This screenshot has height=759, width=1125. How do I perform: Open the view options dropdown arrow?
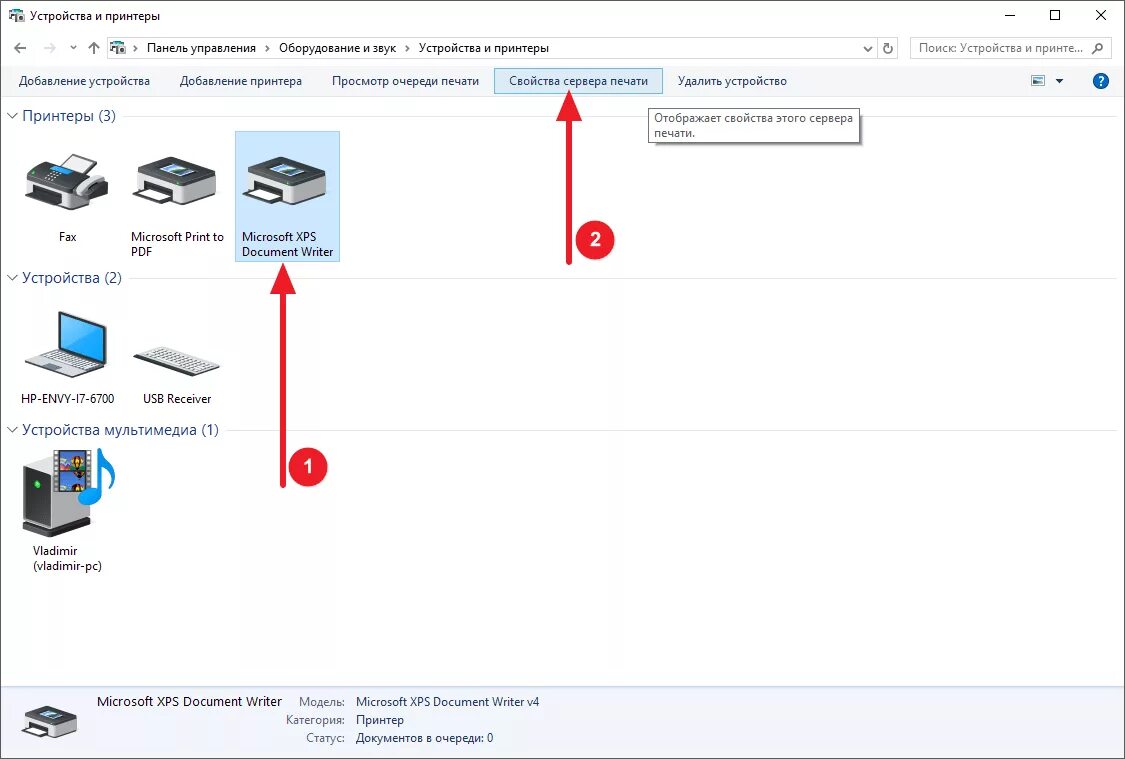tap(1060, 81)
